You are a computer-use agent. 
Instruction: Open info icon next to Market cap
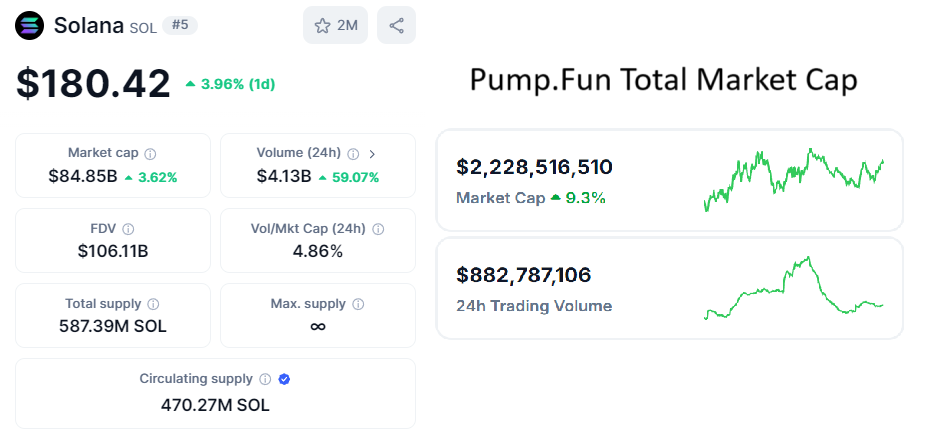click(x=150, y=154)
